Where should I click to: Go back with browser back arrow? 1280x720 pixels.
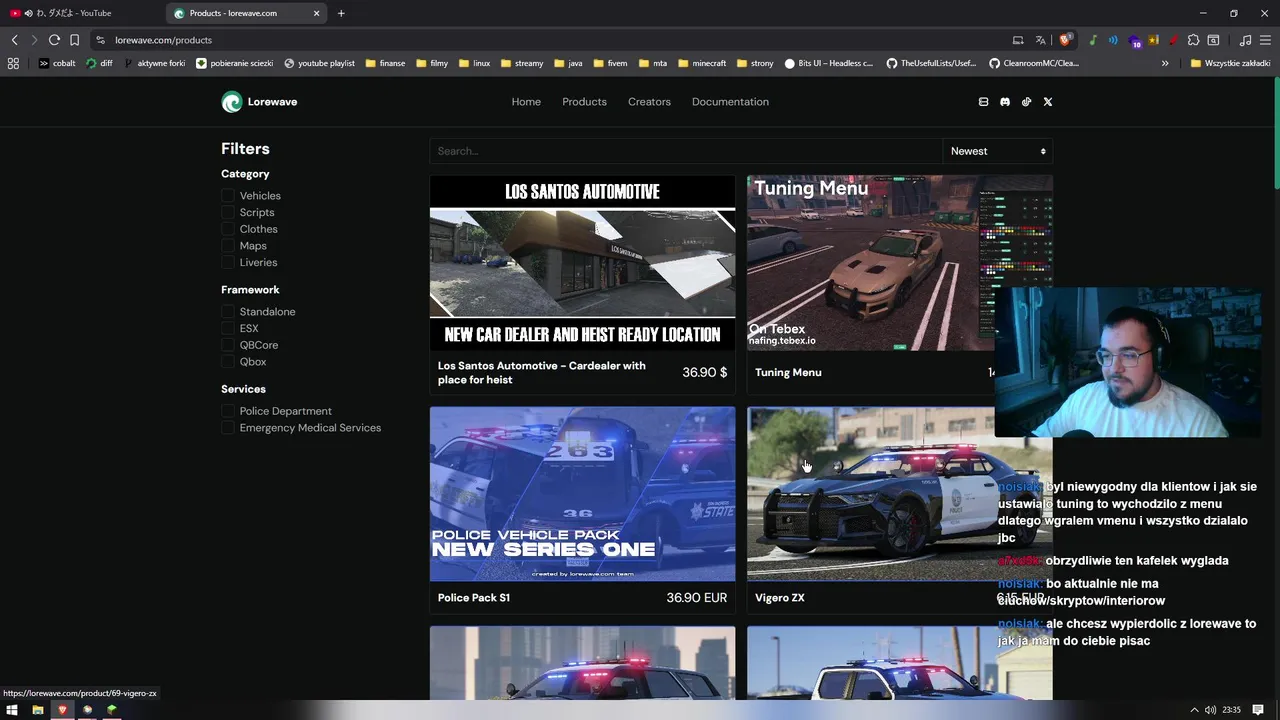[14, 40]
